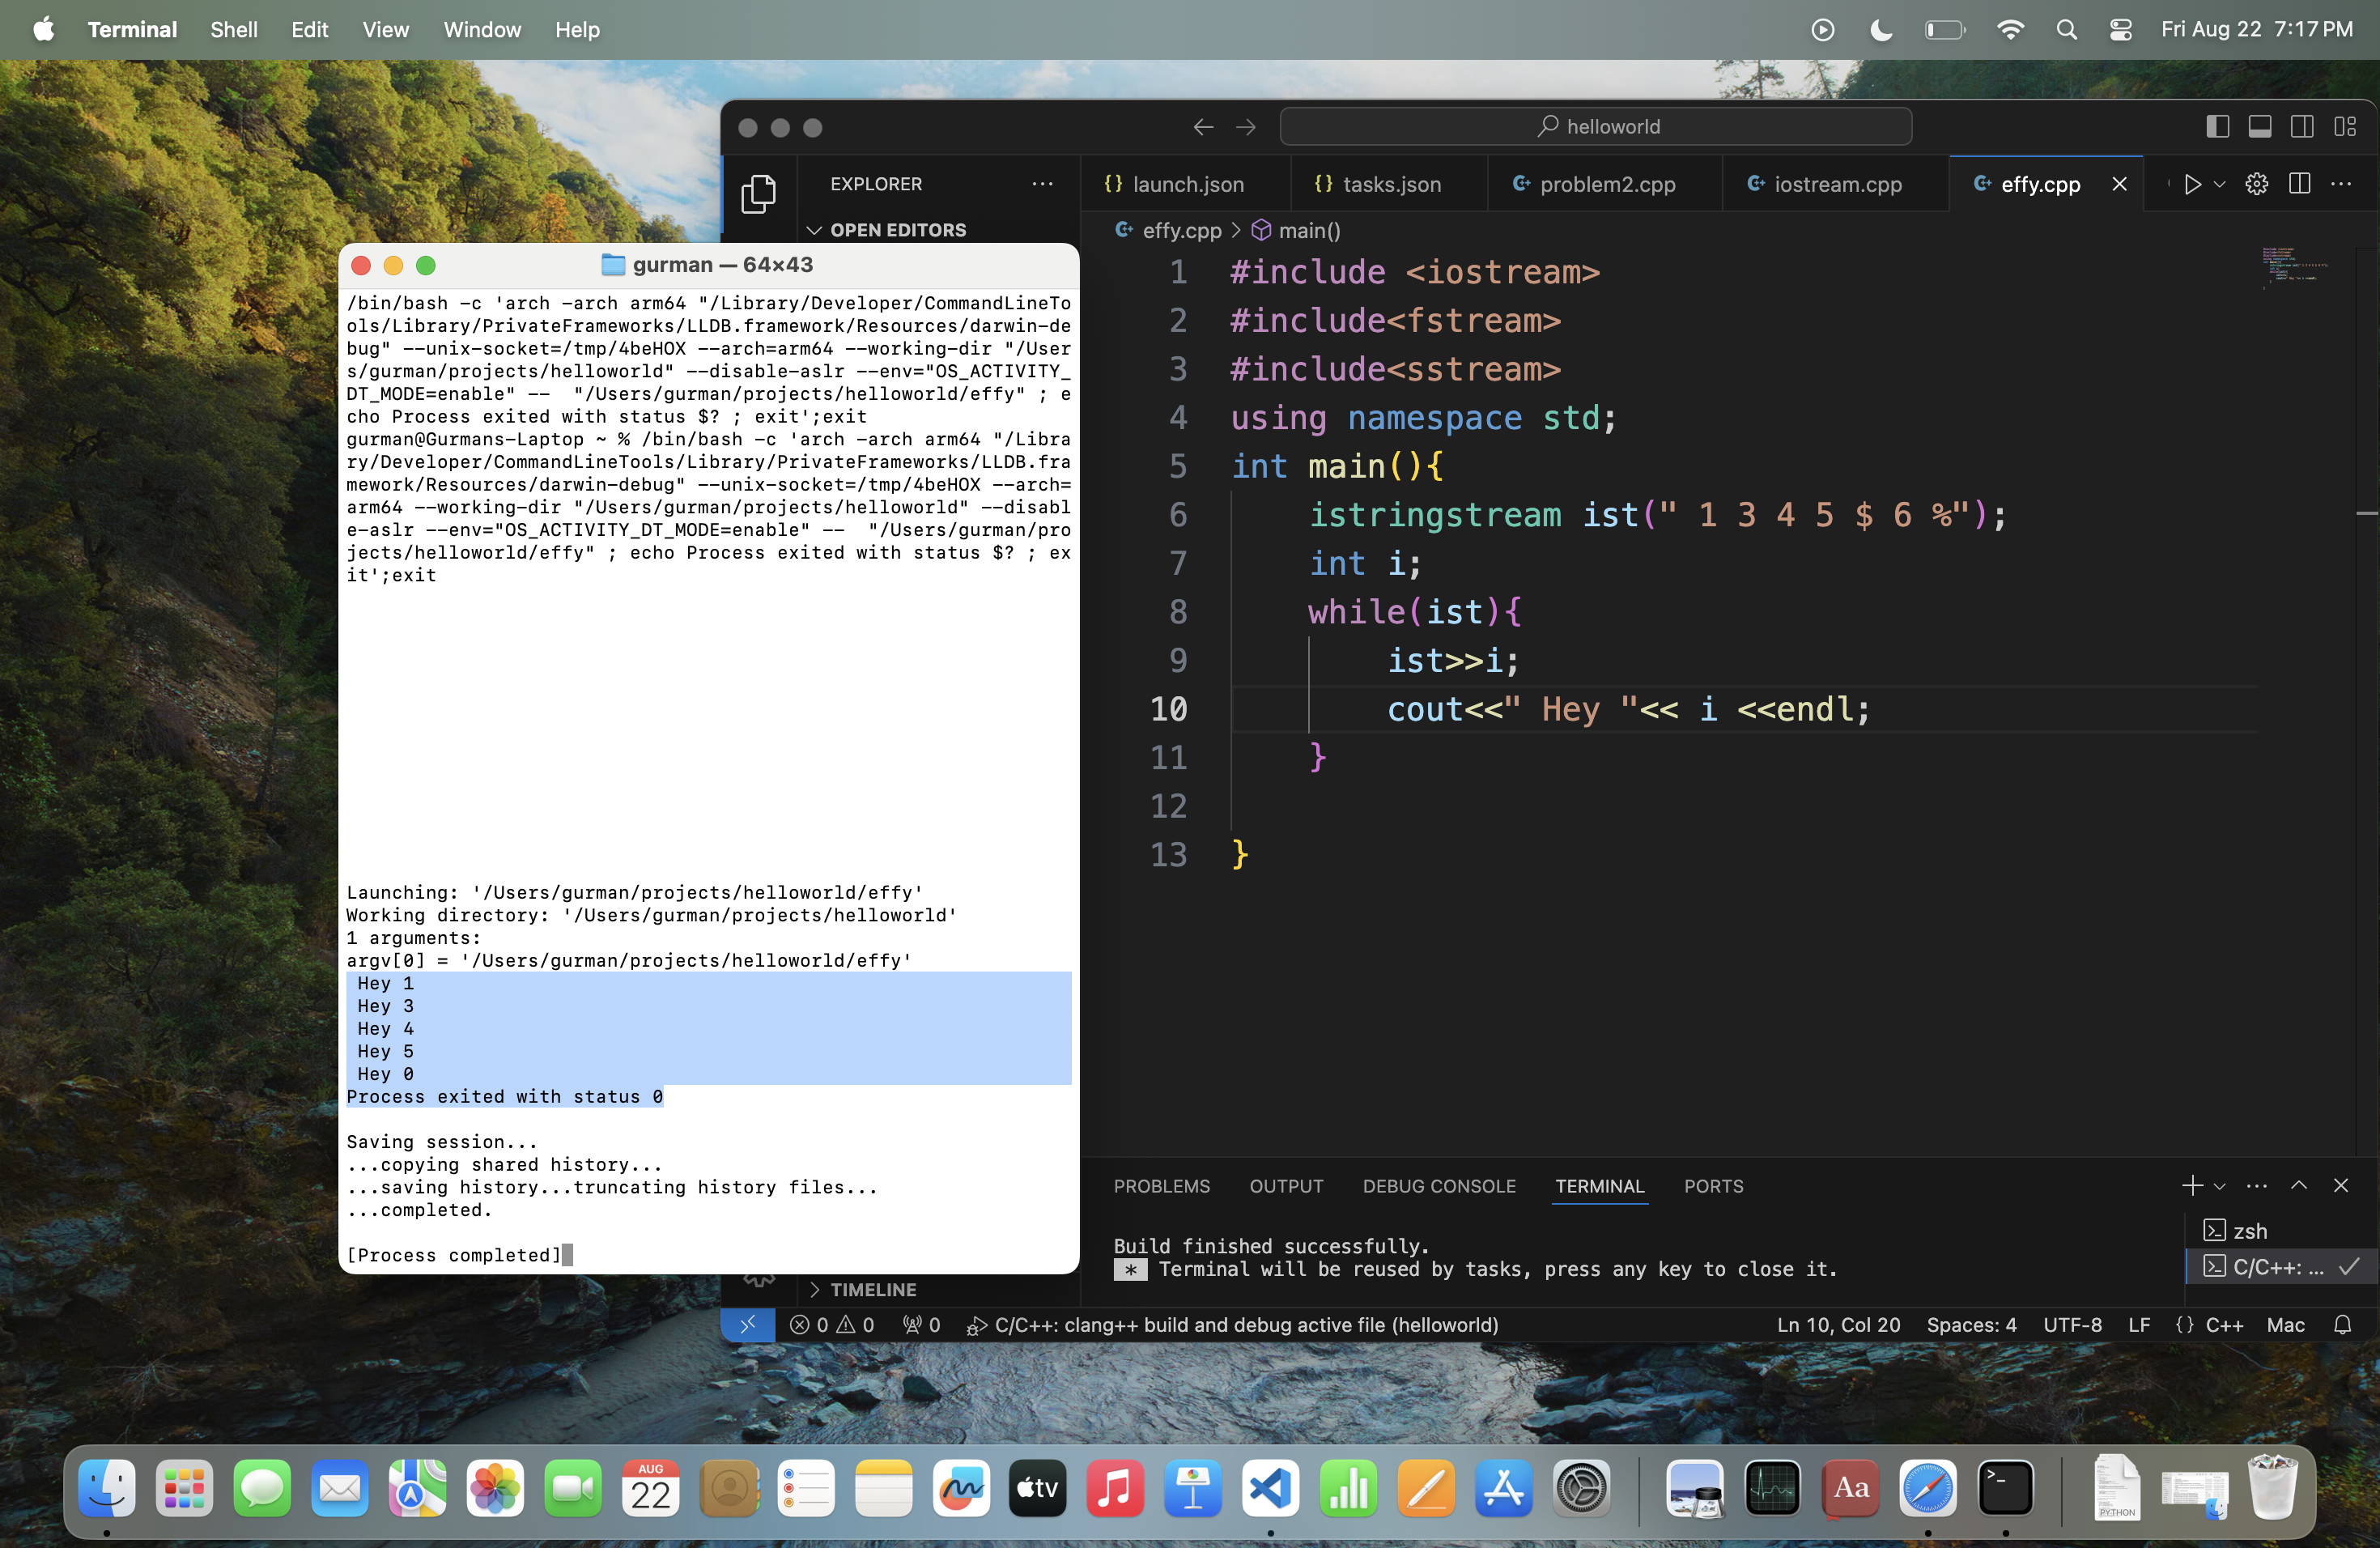Image resolution: width=2380 pixels, height=1548 pixels.
Task: Switch to the launch.json tab
Action: 1186,184
